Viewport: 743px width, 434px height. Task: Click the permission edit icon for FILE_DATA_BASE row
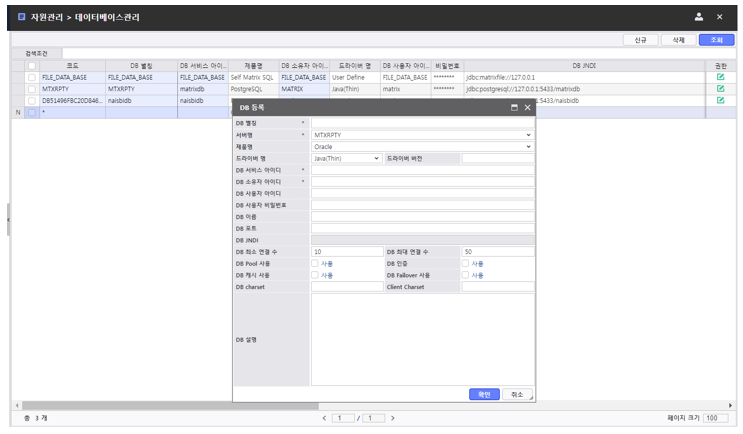(x=720, y=76)
